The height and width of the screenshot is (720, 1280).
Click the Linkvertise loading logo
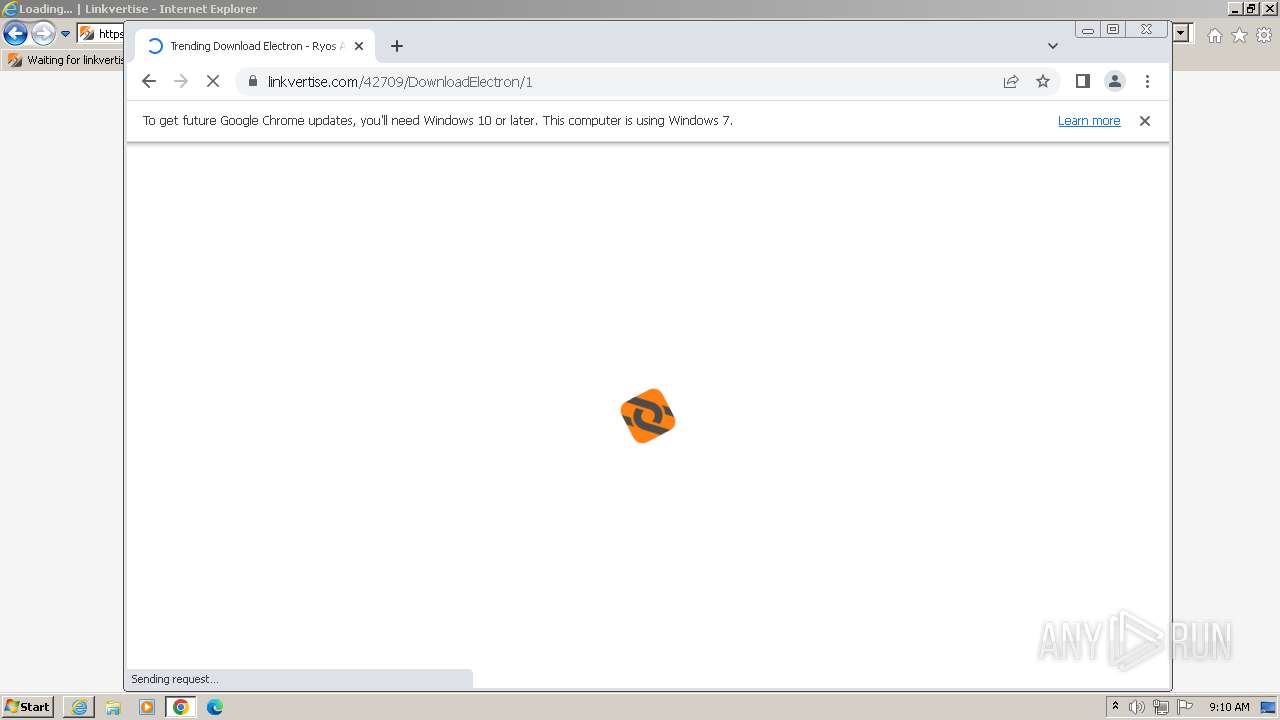click(x=648, y=416)
